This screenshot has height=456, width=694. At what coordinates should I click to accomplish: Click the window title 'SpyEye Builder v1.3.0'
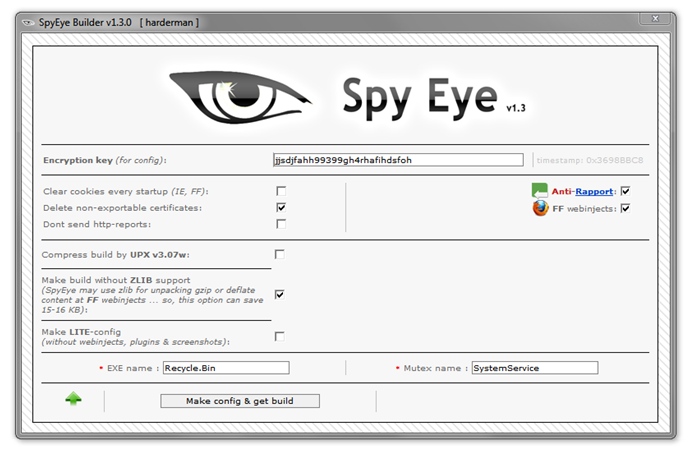point(85,23)
